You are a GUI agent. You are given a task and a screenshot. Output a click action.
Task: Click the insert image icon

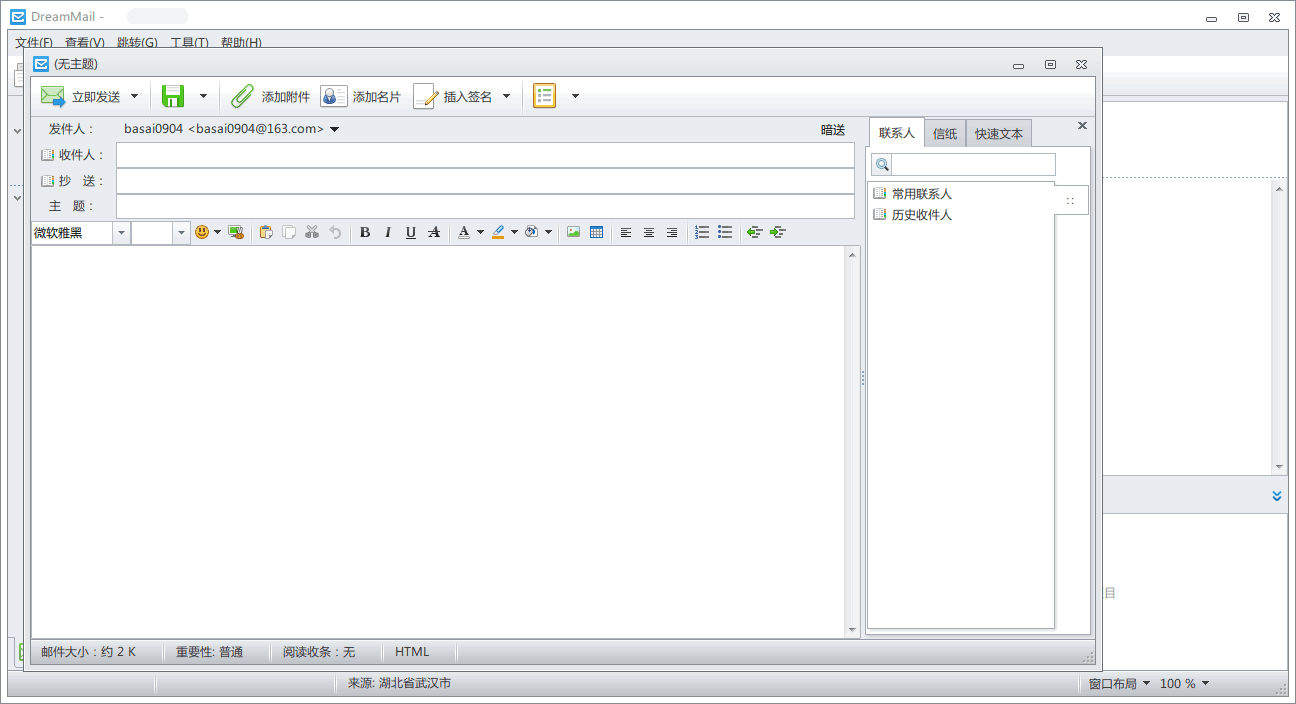coord(573,232)
